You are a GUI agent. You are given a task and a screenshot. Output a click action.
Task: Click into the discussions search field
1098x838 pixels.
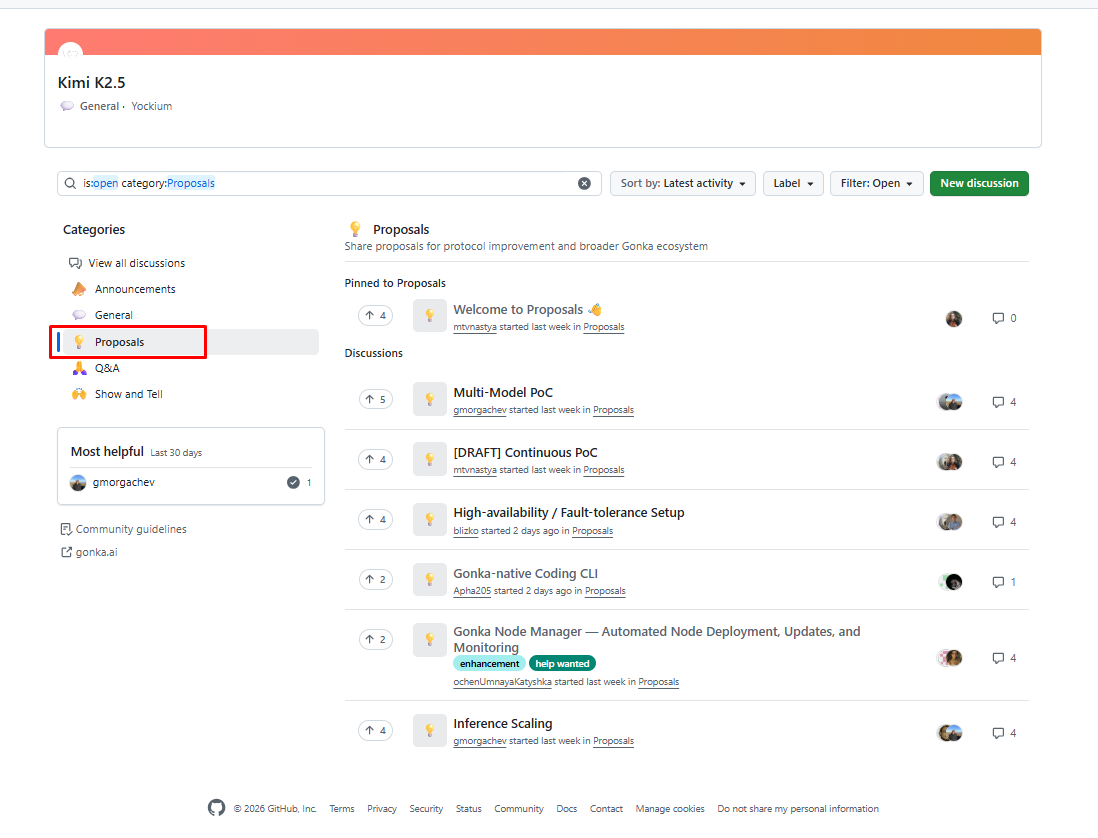pos(330,183)
